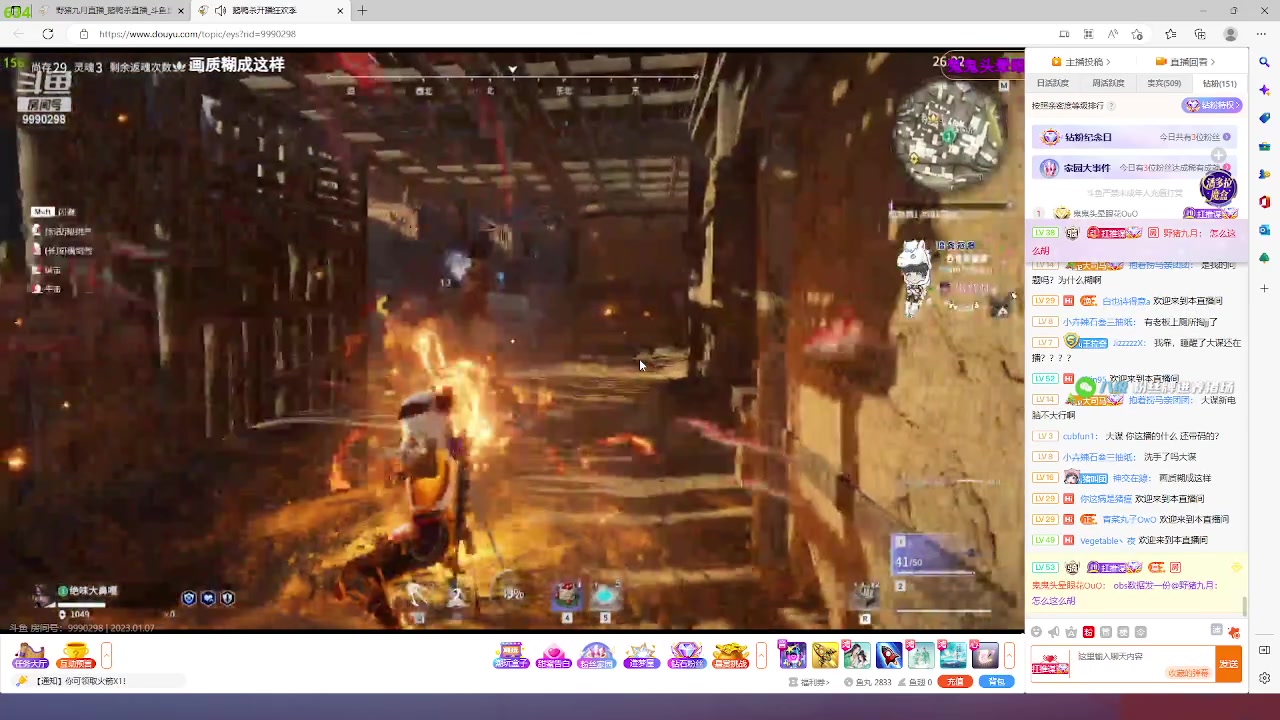Viewport: 1280px width, 720px height.
Task: Click the 钻粉特权 privilege button
Action: pos(1212,105)
